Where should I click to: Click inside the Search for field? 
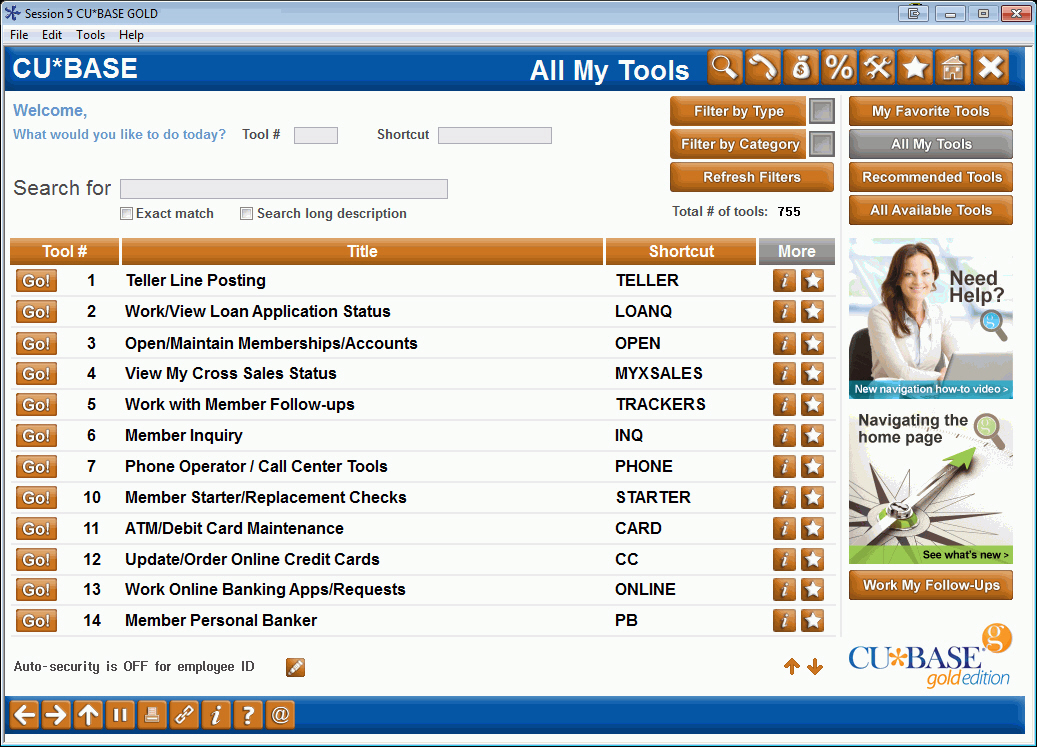(x=283, y=188)
